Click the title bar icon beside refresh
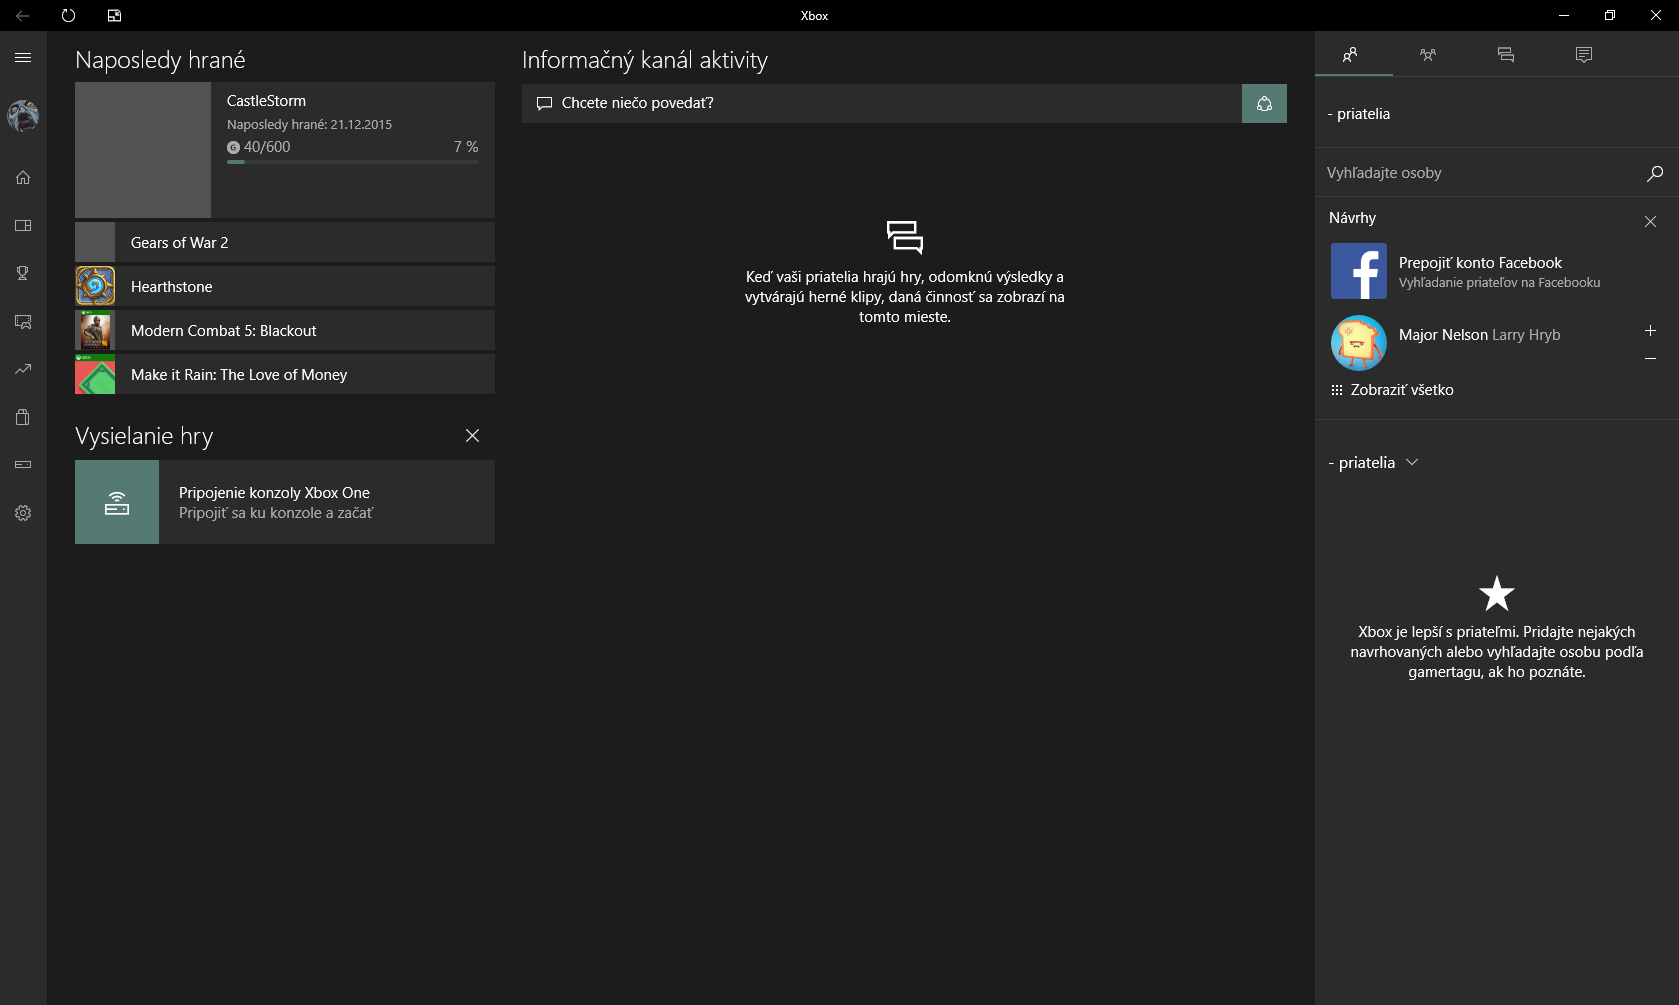This screenshot has width=1679, height=1005. (114, 16)
